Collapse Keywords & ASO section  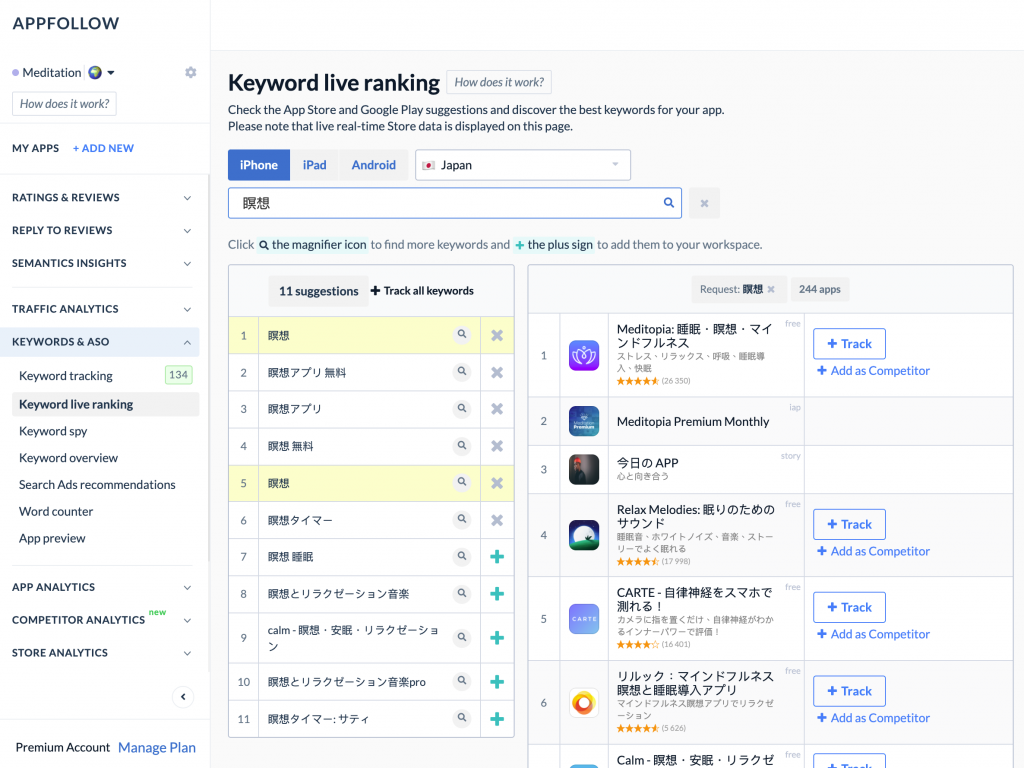(100, 342)
